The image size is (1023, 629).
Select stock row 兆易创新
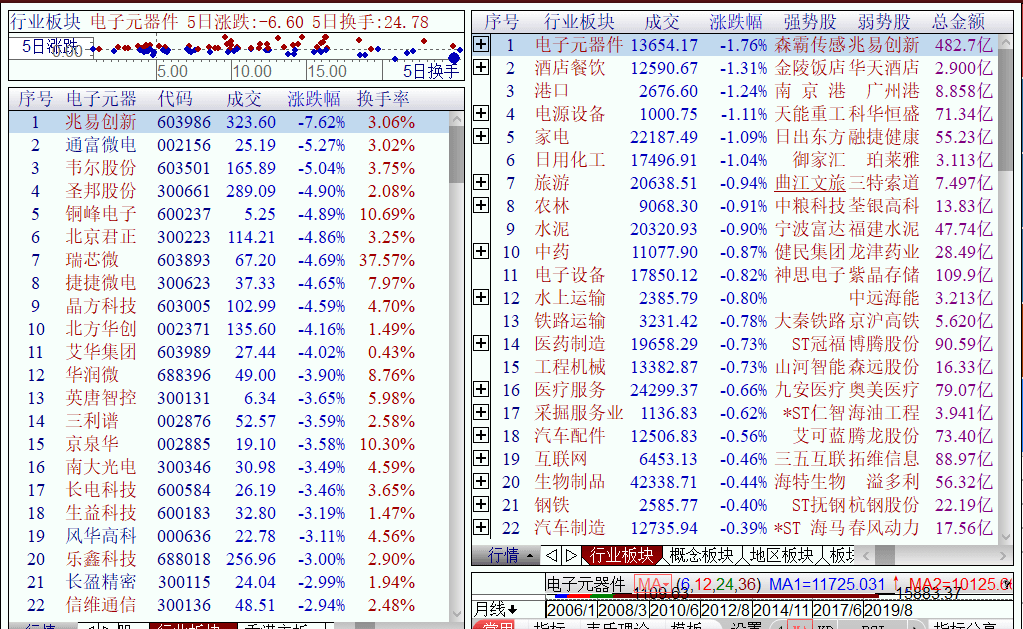click(229, 122)
